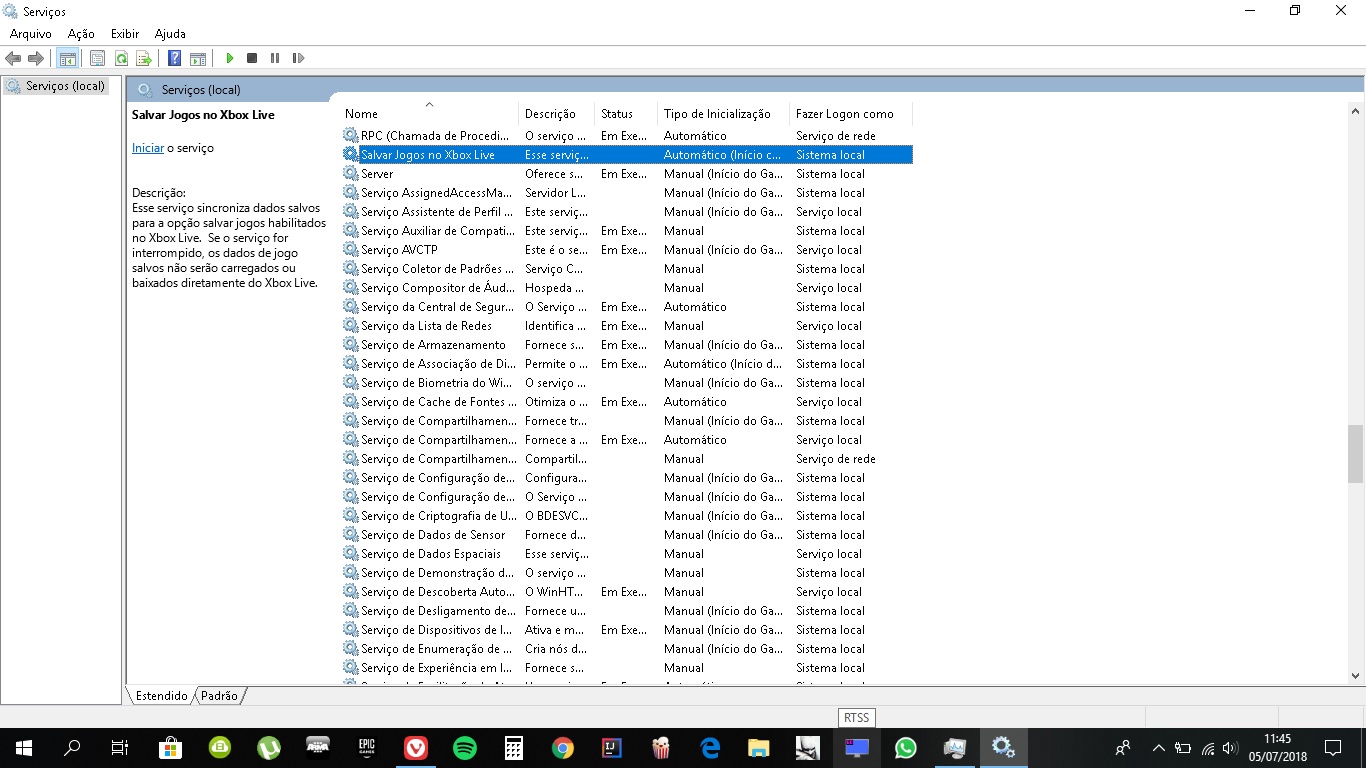Open Windows Start menu on the taskbar
1366x768 pixels.
[x=24, y=748]
